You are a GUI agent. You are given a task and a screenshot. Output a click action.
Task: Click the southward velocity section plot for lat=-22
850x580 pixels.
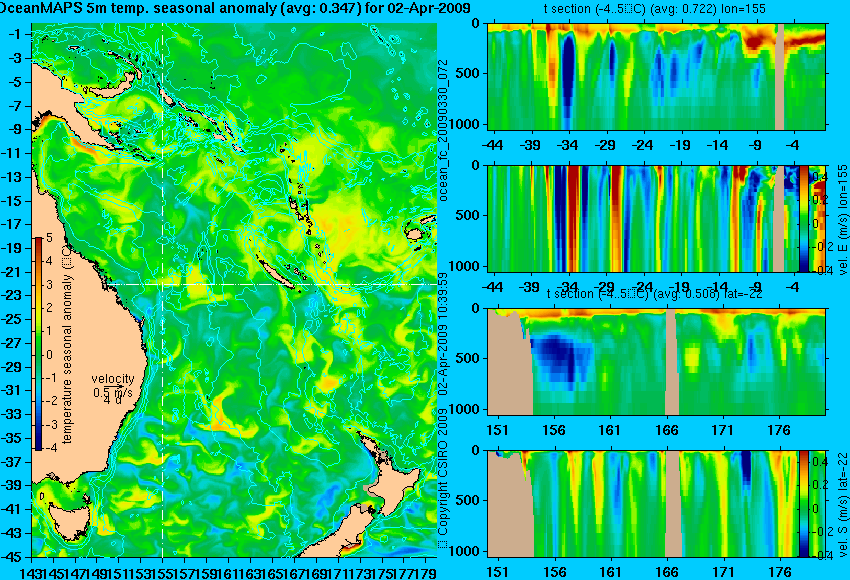click(x=656, y=504)
